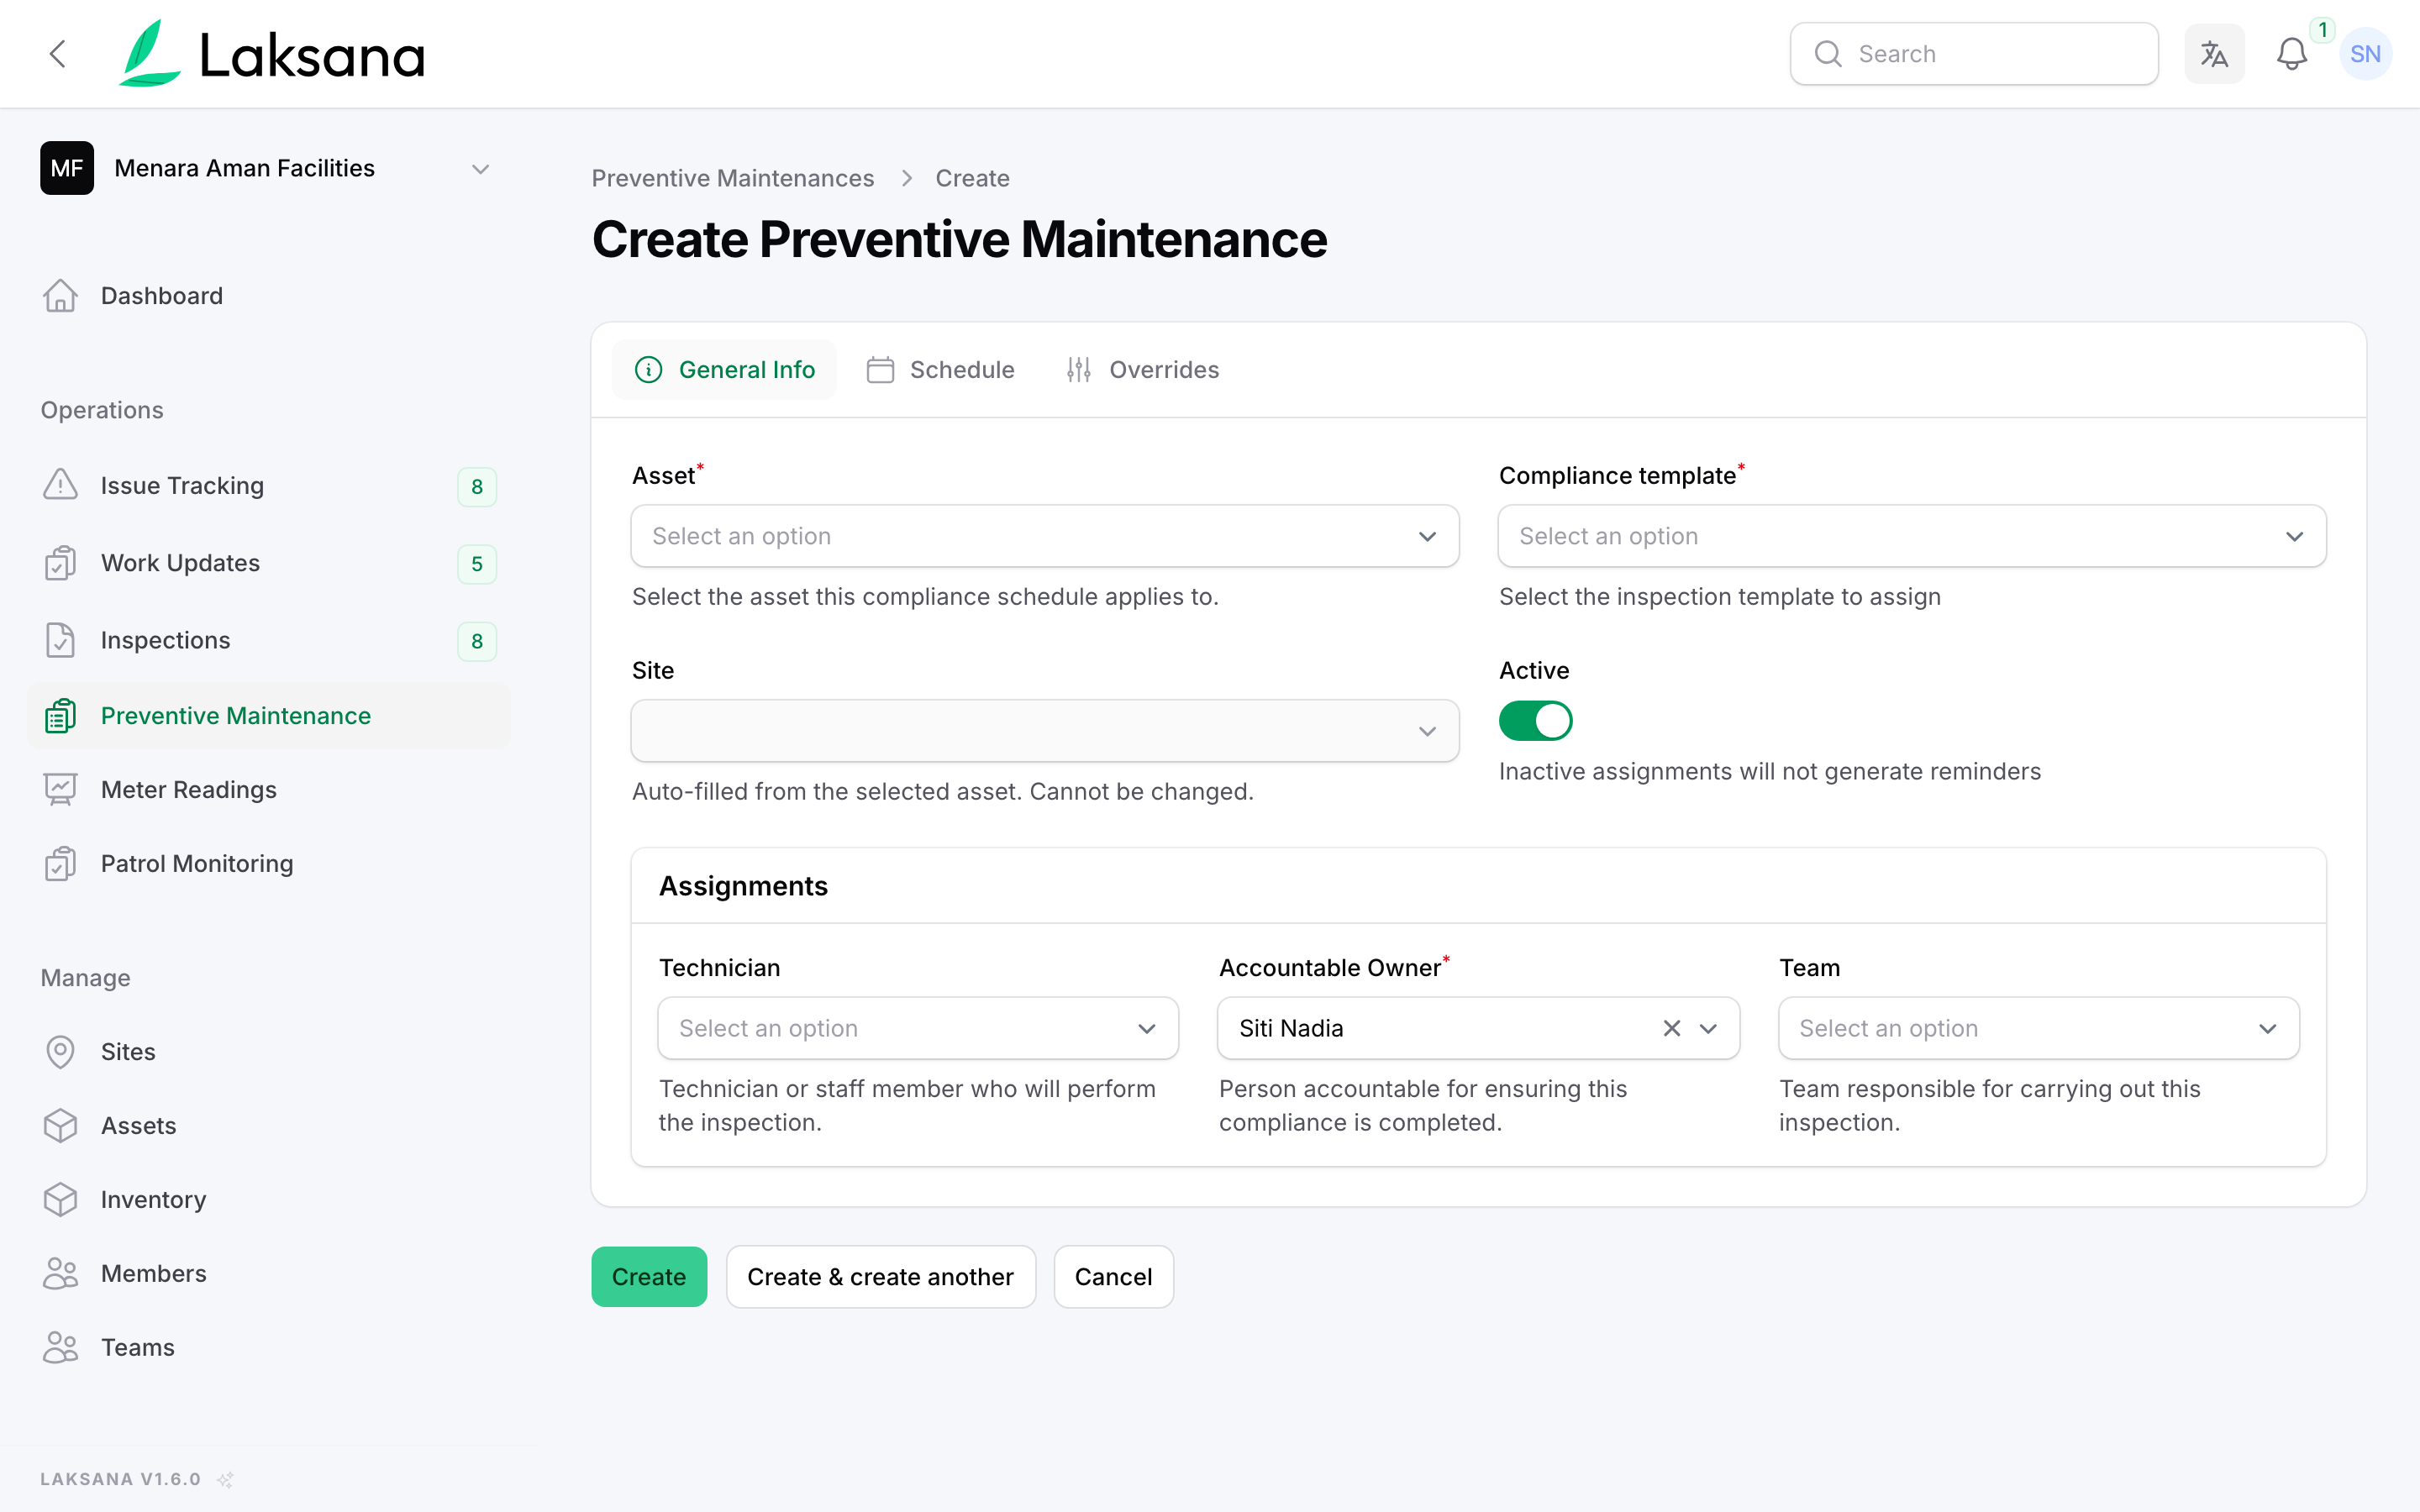The width and height of the screenshot is (2420, 1512).
Task: Switch to the General Info tab
Action: 724,370
